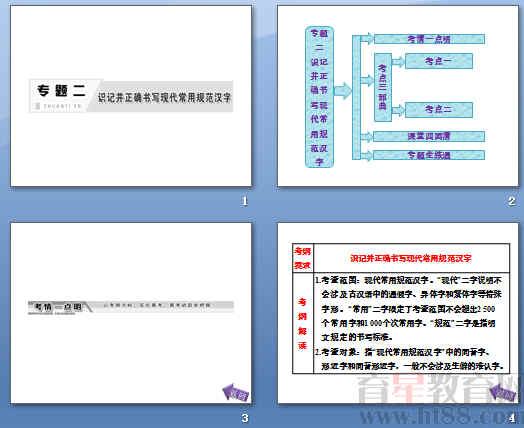Select slide 1 thumbnail titled 专题二
524x428 pixels.
(x=131, y=96)
